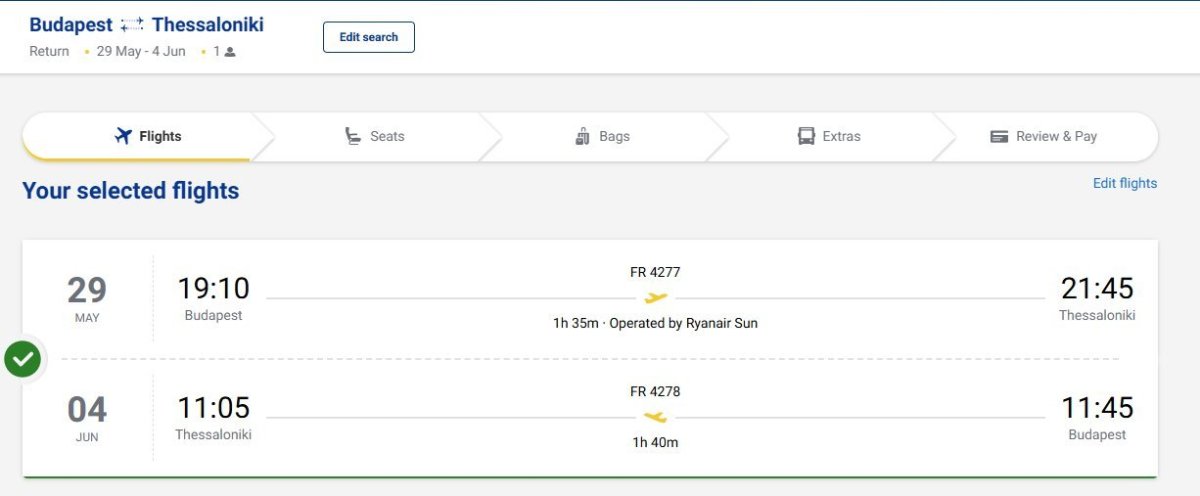This screenshot has height=496, width=1200.
Task: Click the yellow plane icon on flight FR 4277
Action: [655, 298]
